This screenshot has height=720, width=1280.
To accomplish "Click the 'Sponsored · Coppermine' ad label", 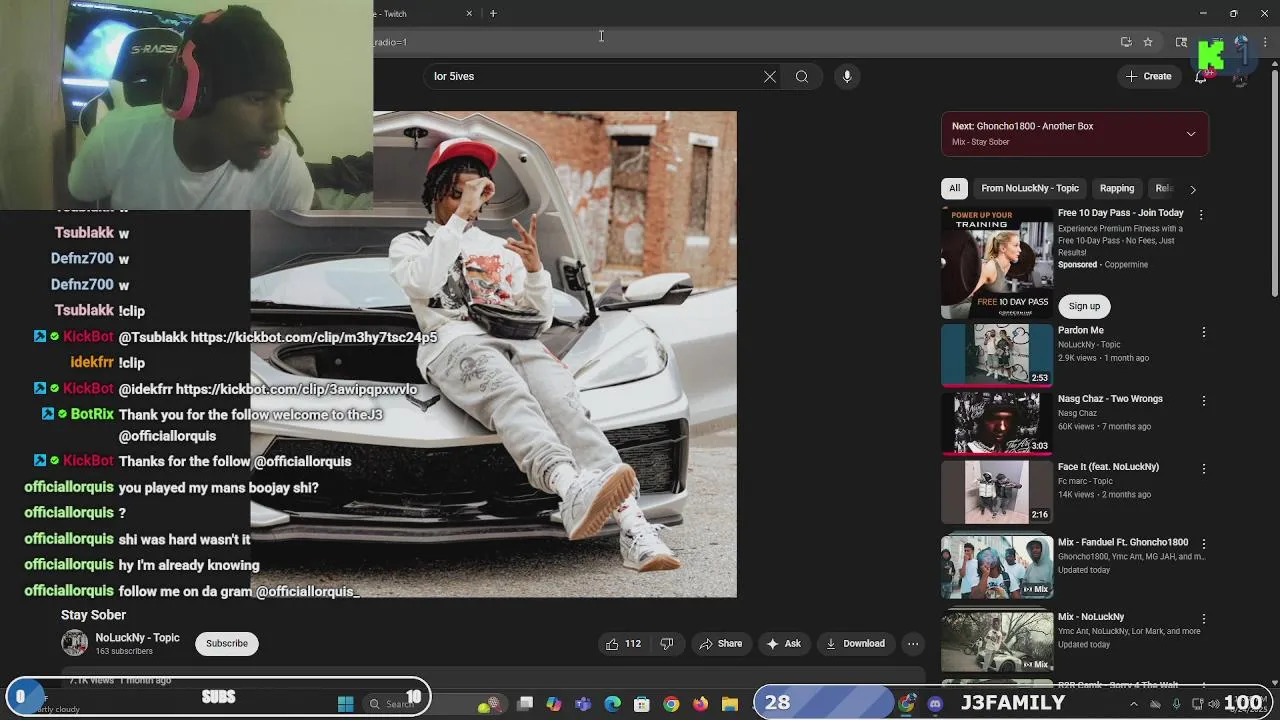I will coord(1103,265).
